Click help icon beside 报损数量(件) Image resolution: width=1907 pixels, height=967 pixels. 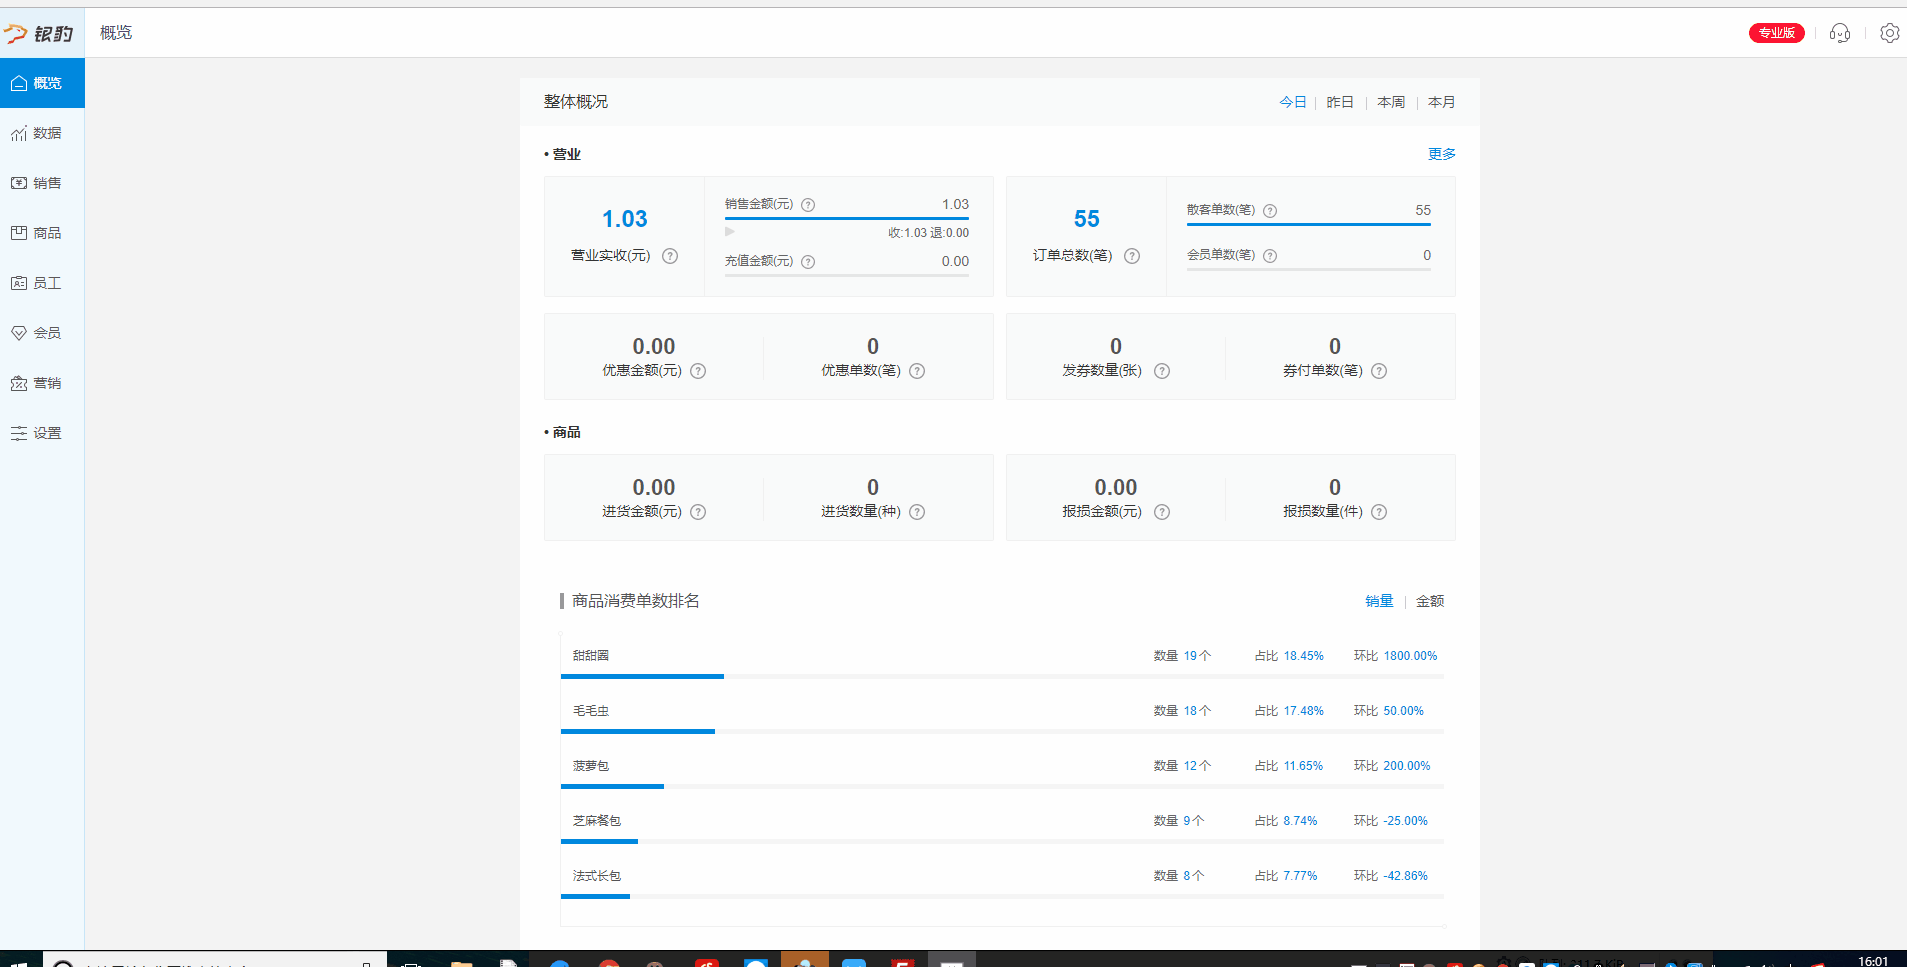(1379, 512)
